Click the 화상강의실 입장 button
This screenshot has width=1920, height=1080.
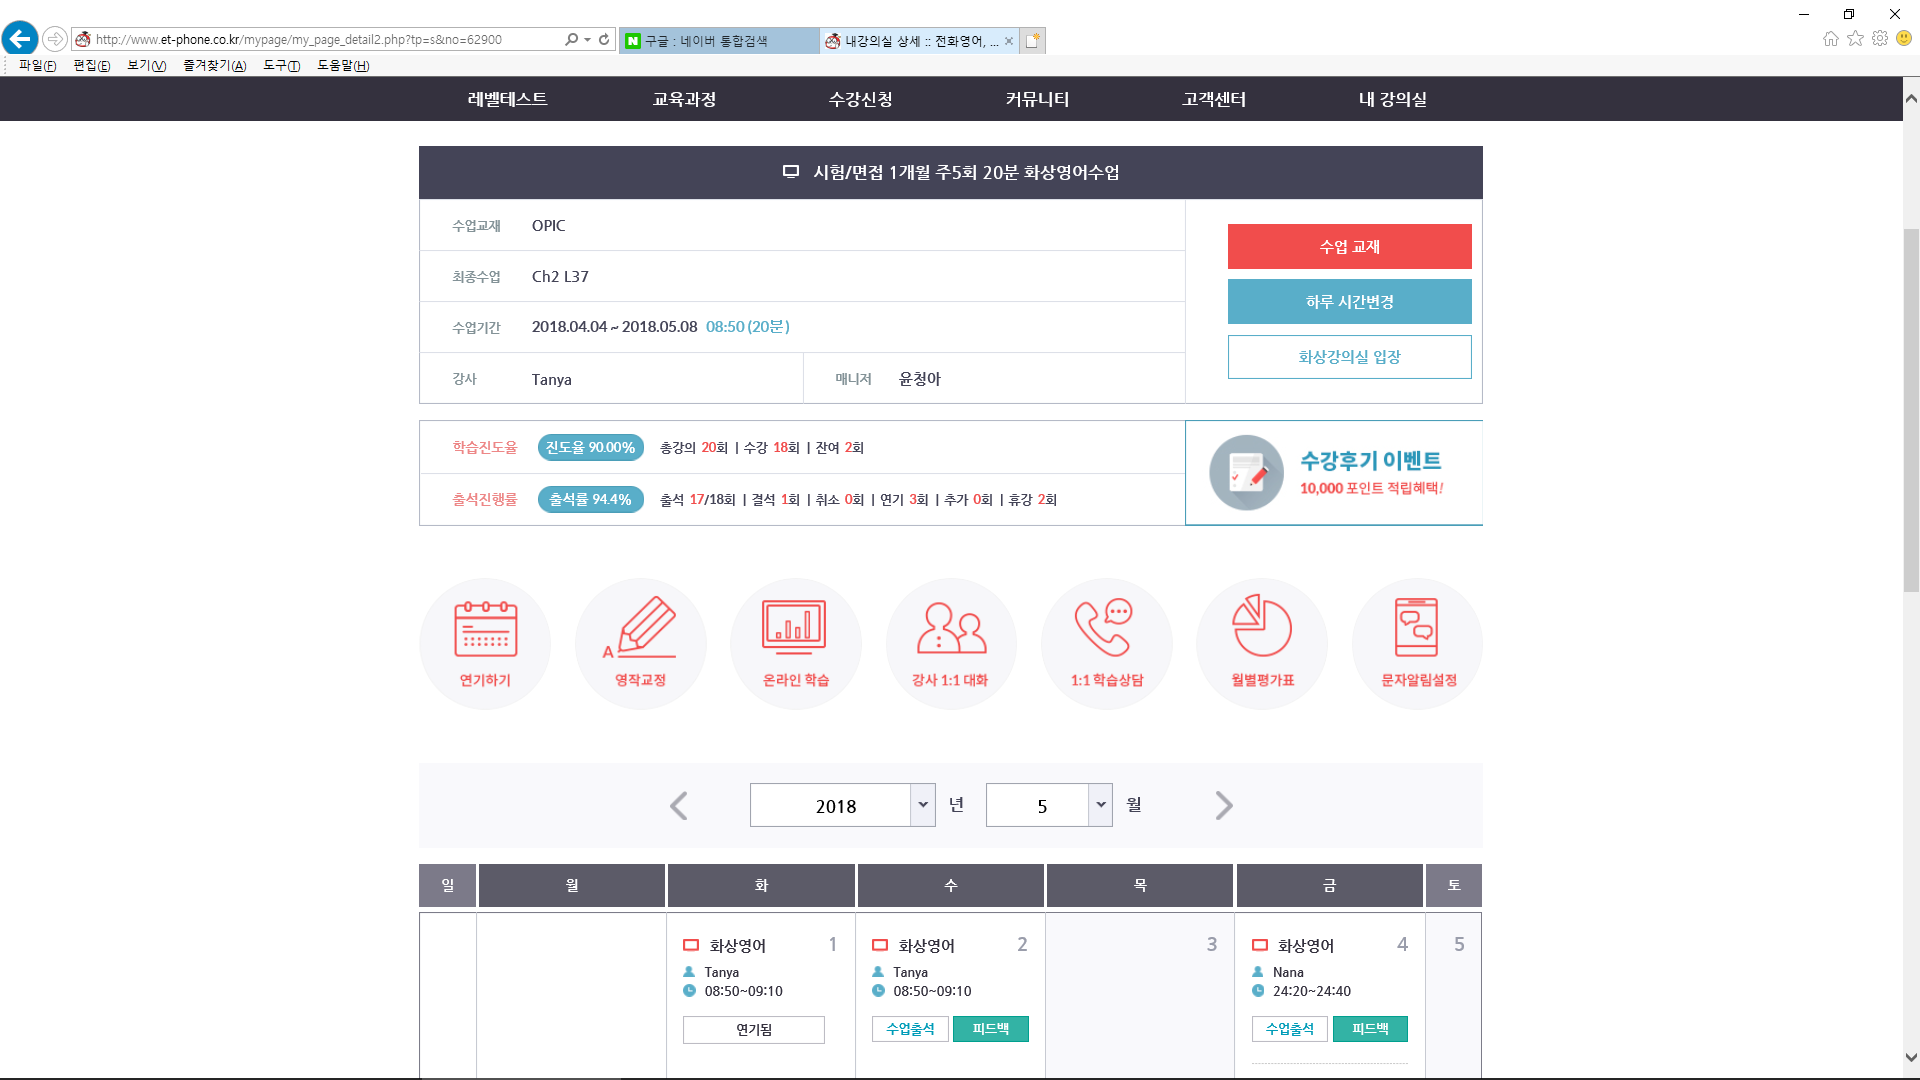(x=1349, y=357)
